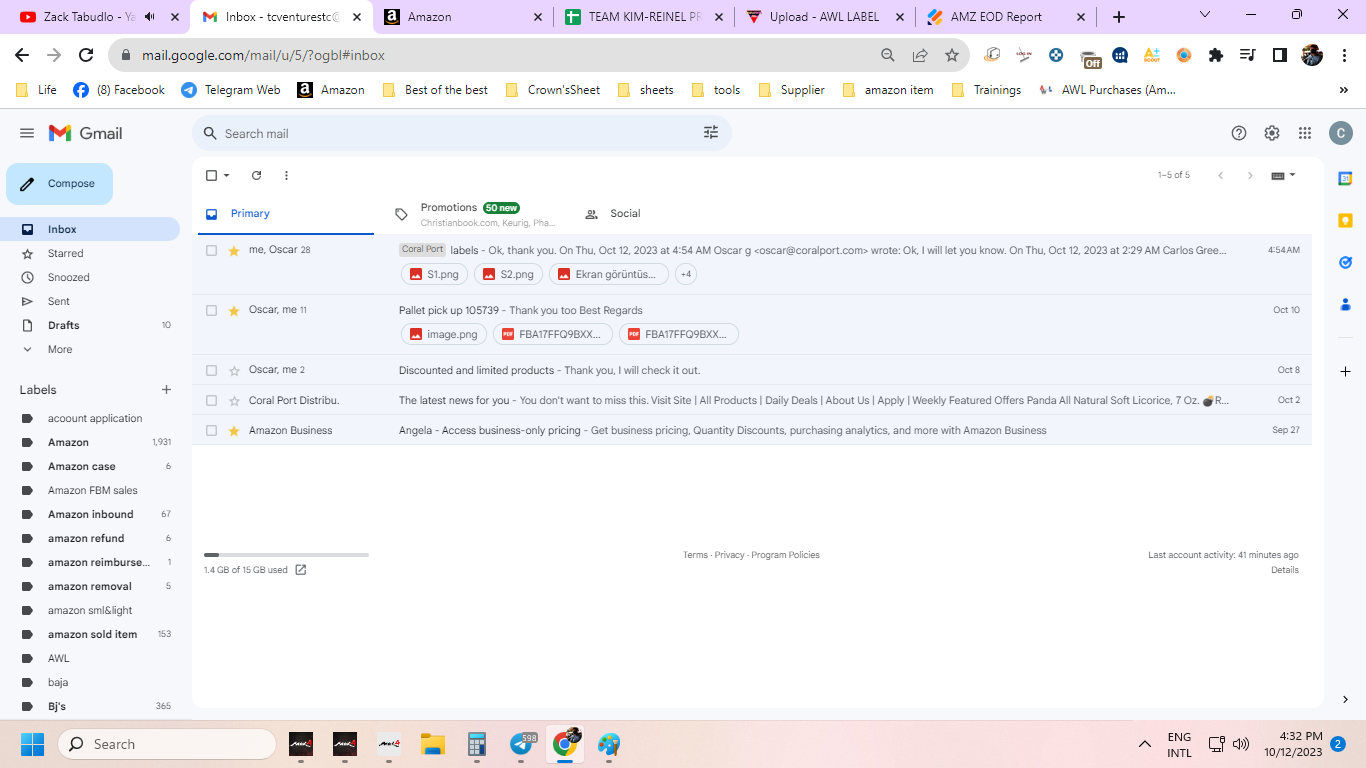Open the More options three-dot menu
Image resolution: width=1366 pixels, height=768 pixels.
click(286, 175)
